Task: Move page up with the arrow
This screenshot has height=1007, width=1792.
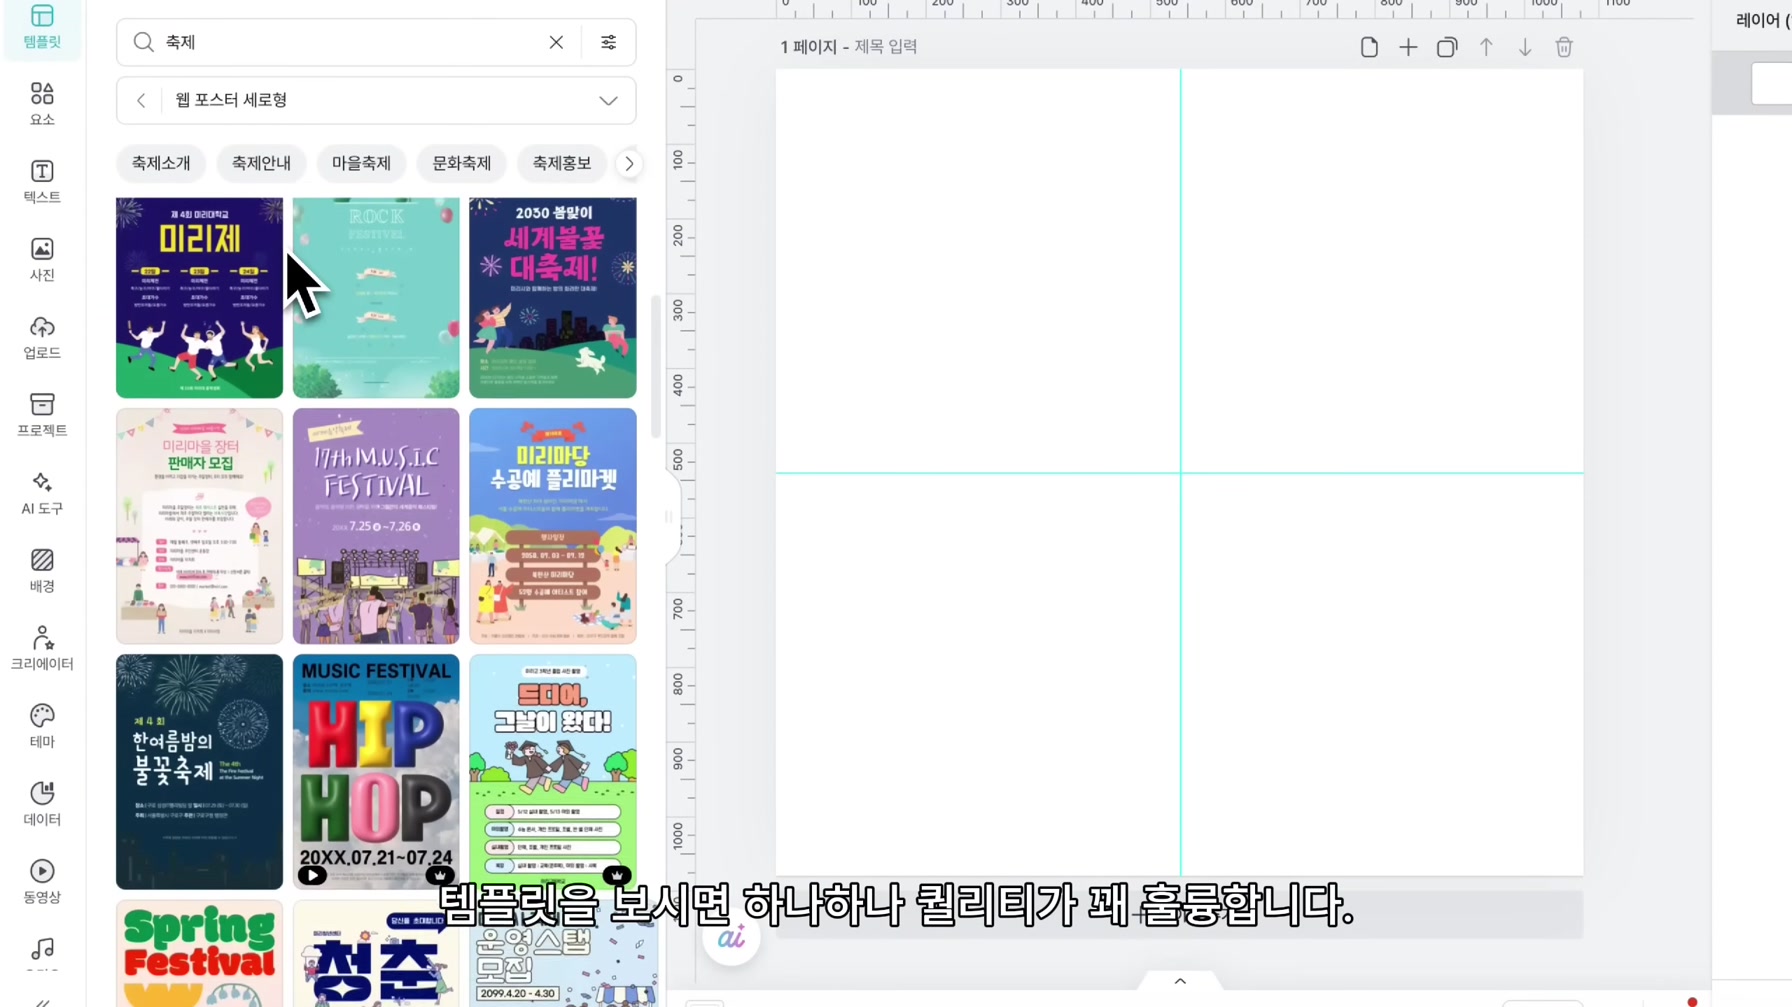Action: click(1486, 47)
